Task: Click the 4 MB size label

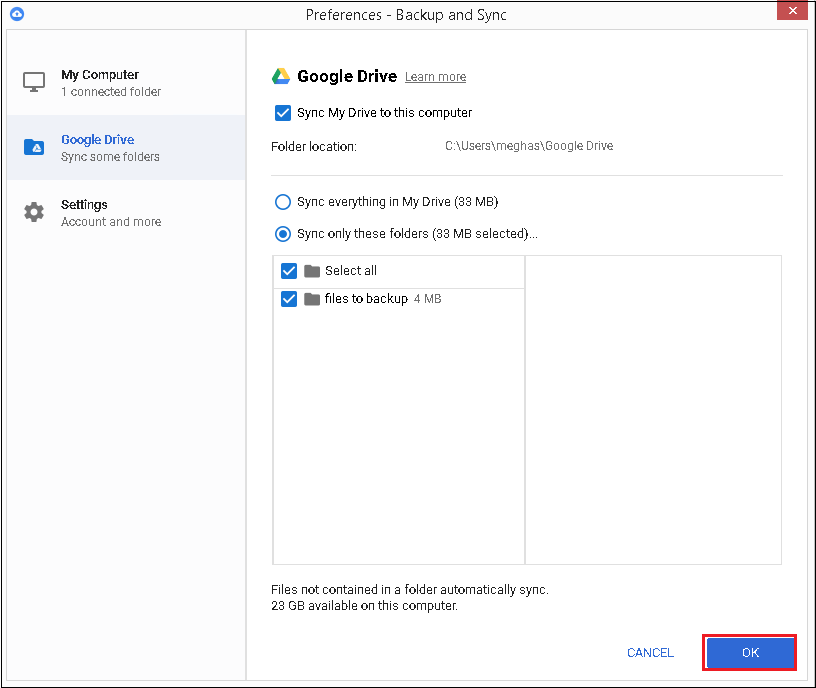Action: pyautogui.click(x=427, y=299)
